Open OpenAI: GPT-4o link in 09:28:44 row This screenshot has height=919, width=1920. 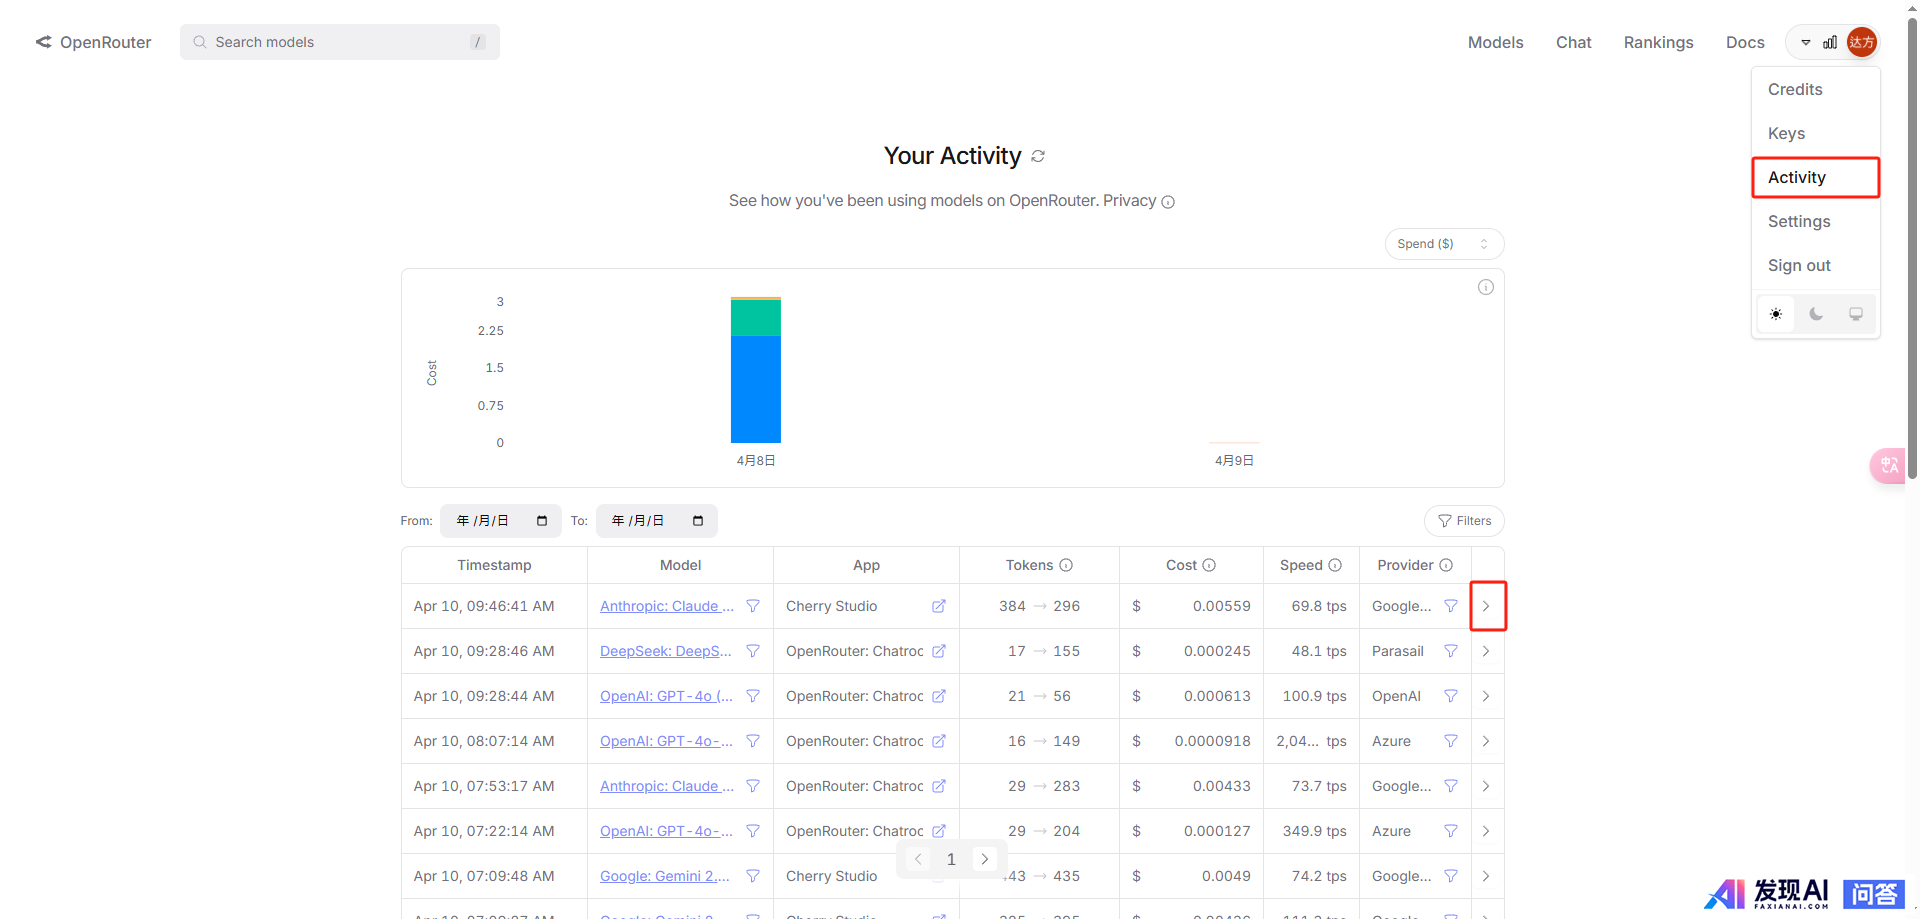(666, 696)
